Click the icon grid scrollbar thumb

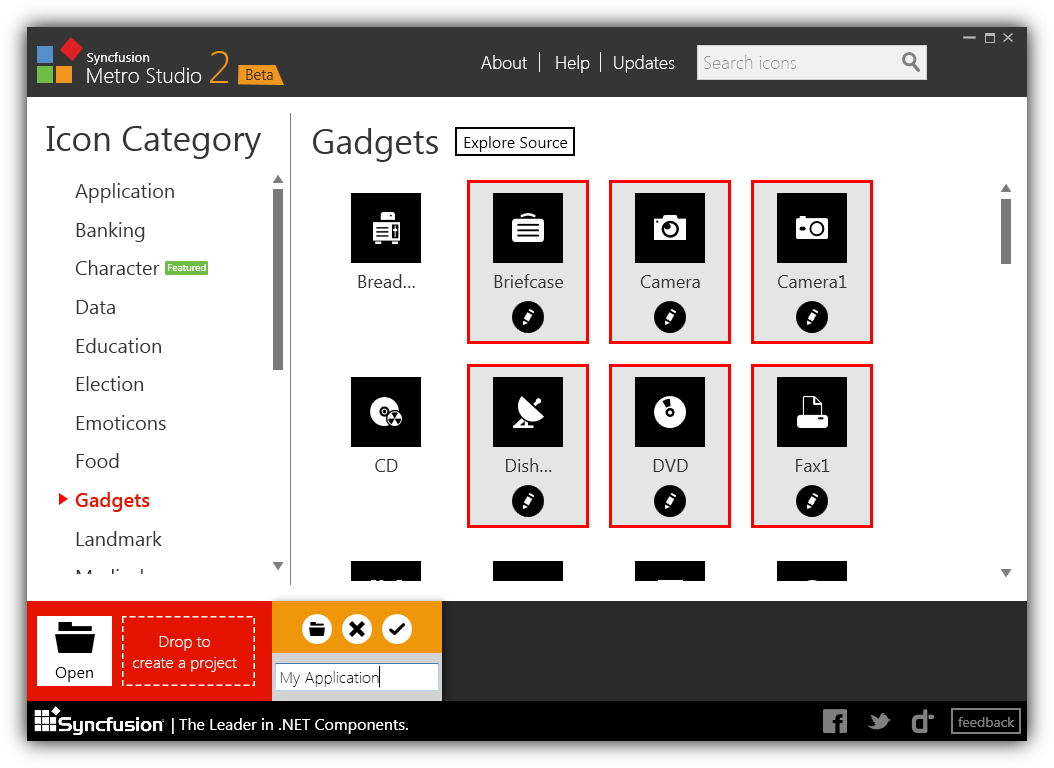(x=1006, y=232)
